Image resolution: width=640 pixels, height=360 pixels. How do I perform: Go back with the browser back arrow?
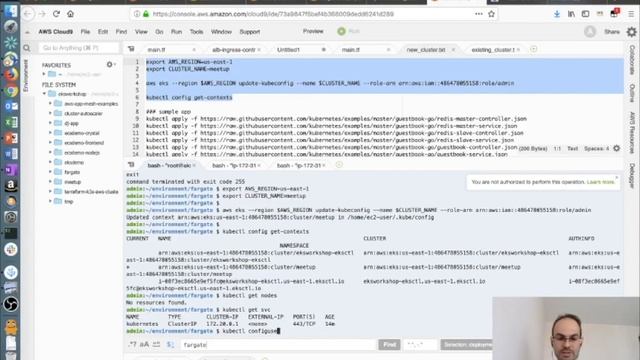click(28, 14)
